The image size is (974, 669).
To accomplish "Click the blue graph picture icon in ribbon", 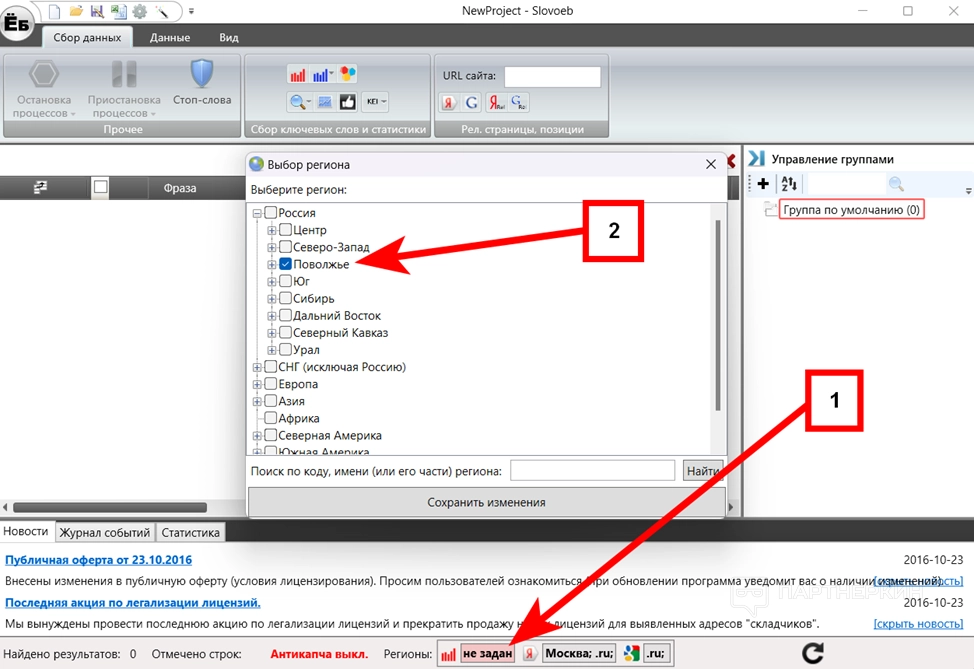I will (325, 102).
